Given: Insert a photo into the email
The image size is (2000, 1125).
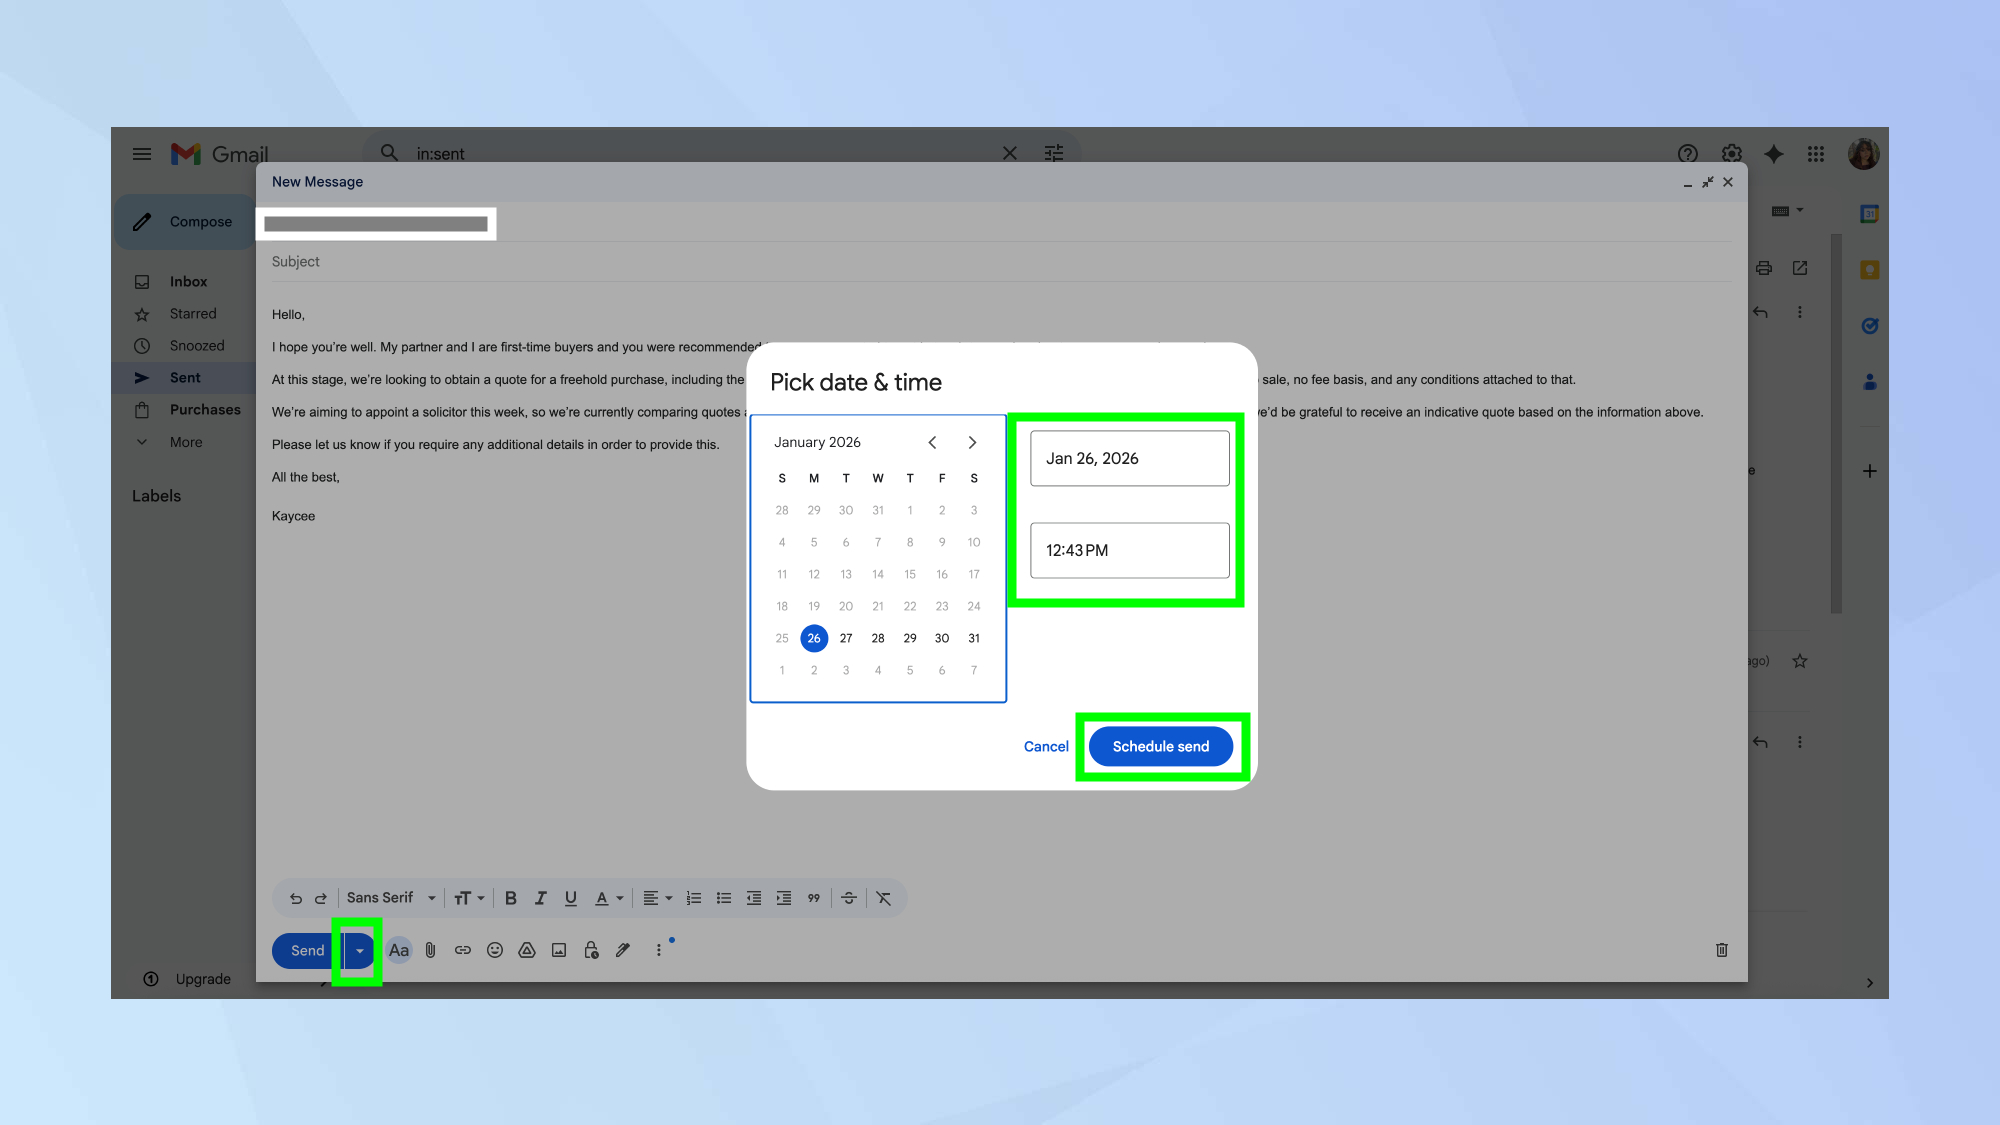Looking at the screenshot, I should coord(559,950).
